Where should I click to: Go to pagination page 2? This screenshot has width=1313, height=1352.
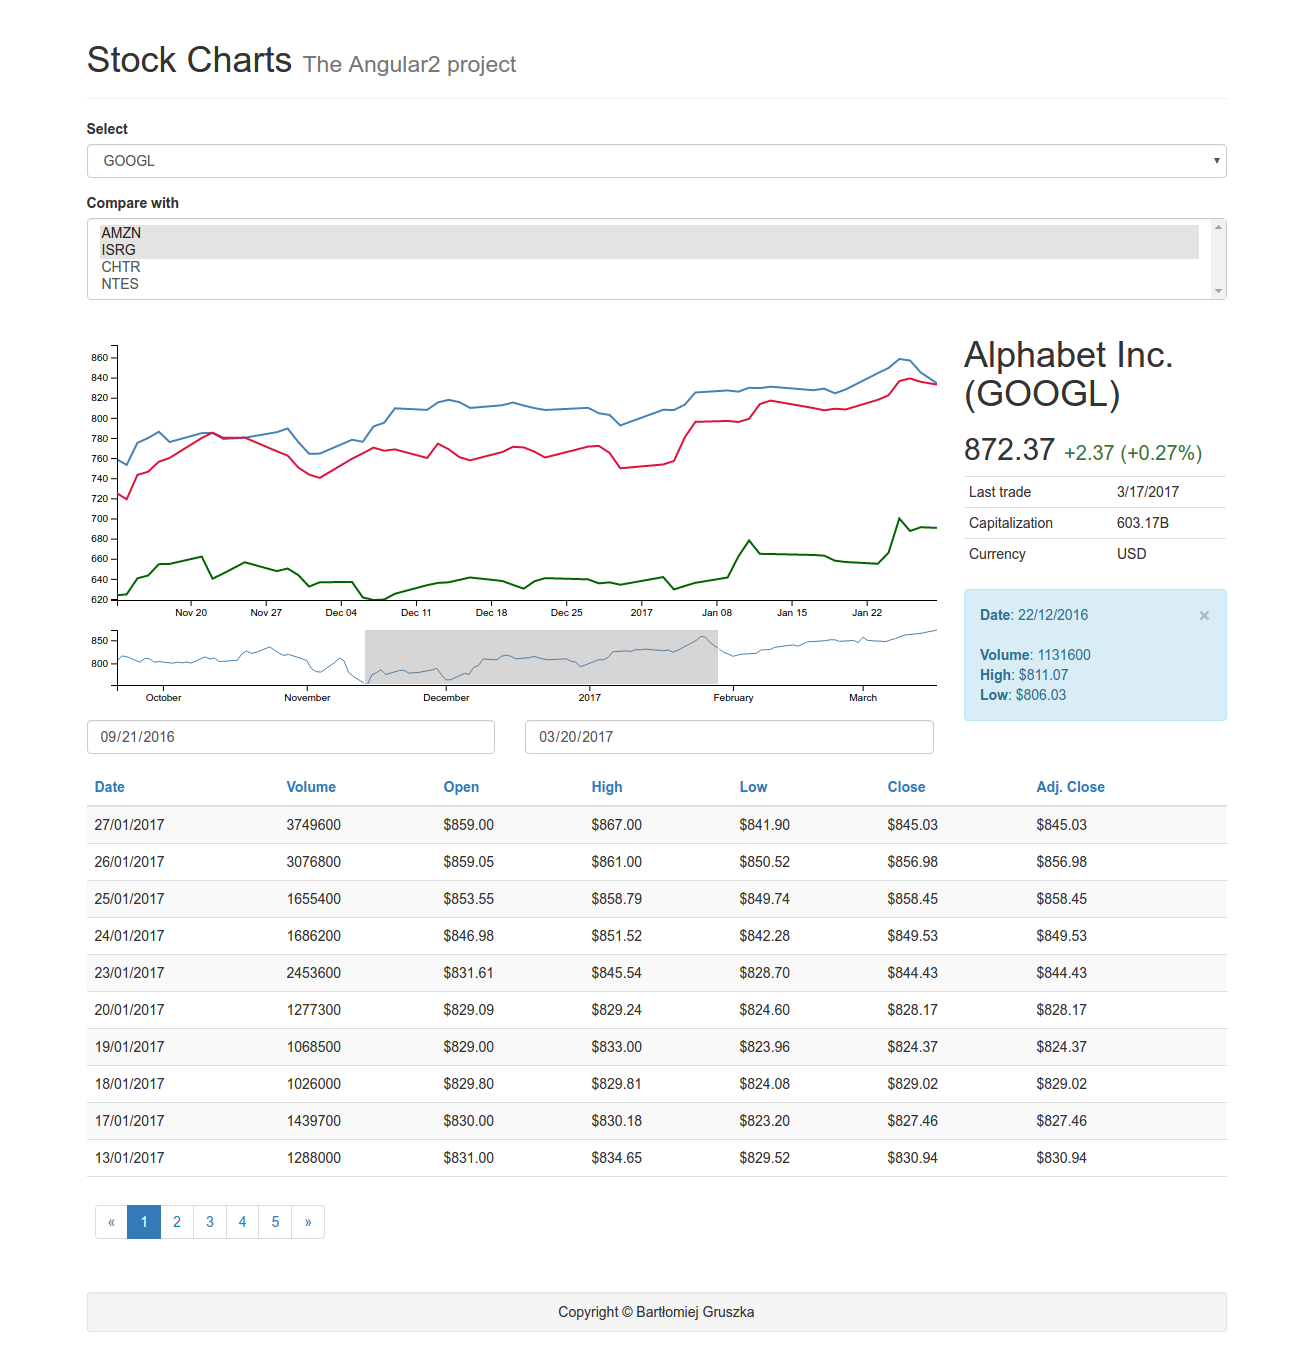tap(177, 1222)
